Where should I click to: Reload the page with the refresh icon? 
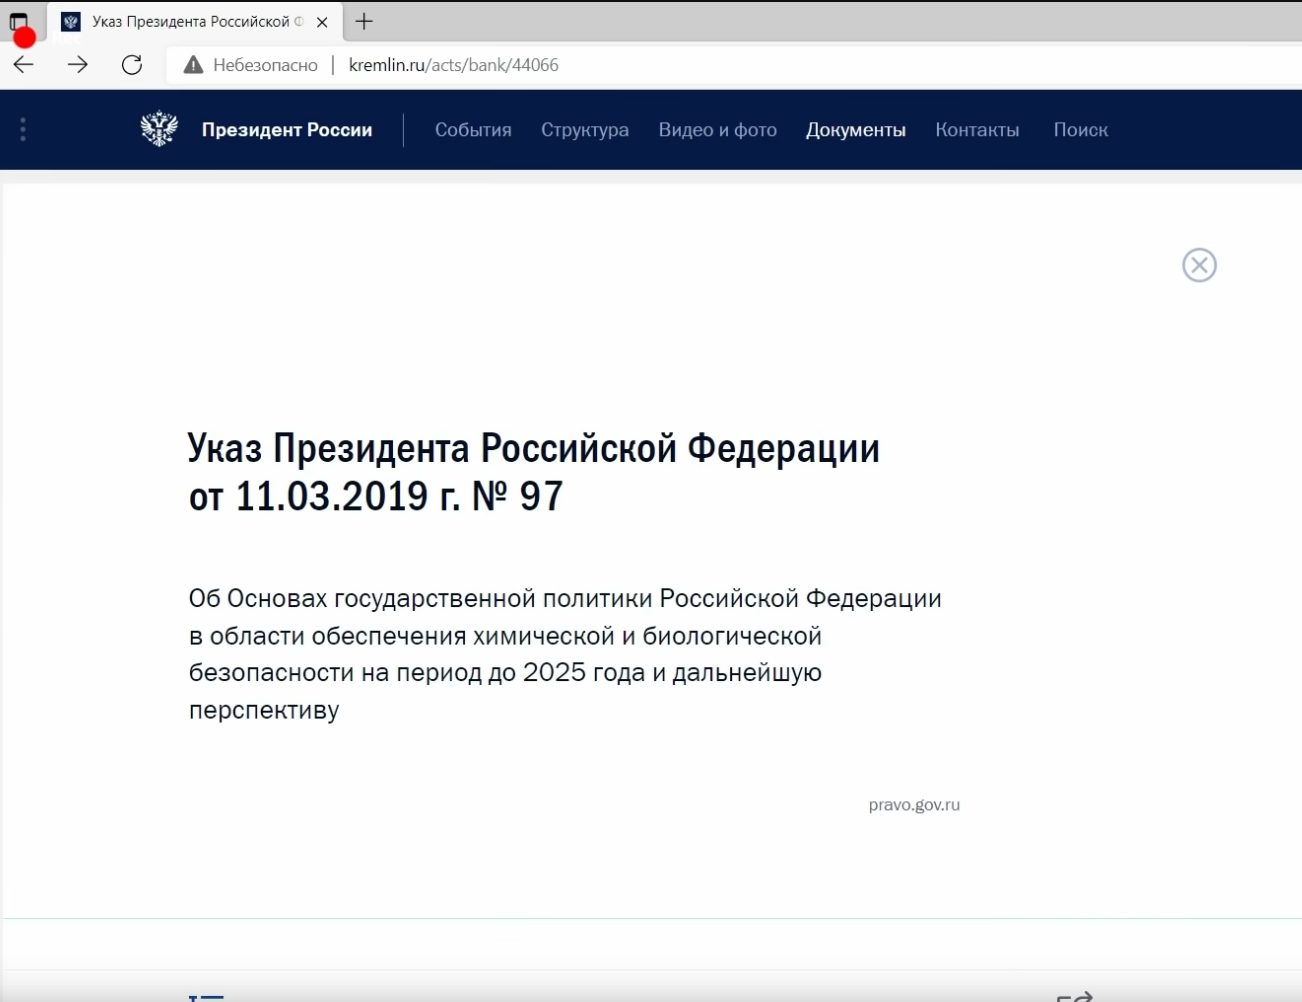click(132, 65)
